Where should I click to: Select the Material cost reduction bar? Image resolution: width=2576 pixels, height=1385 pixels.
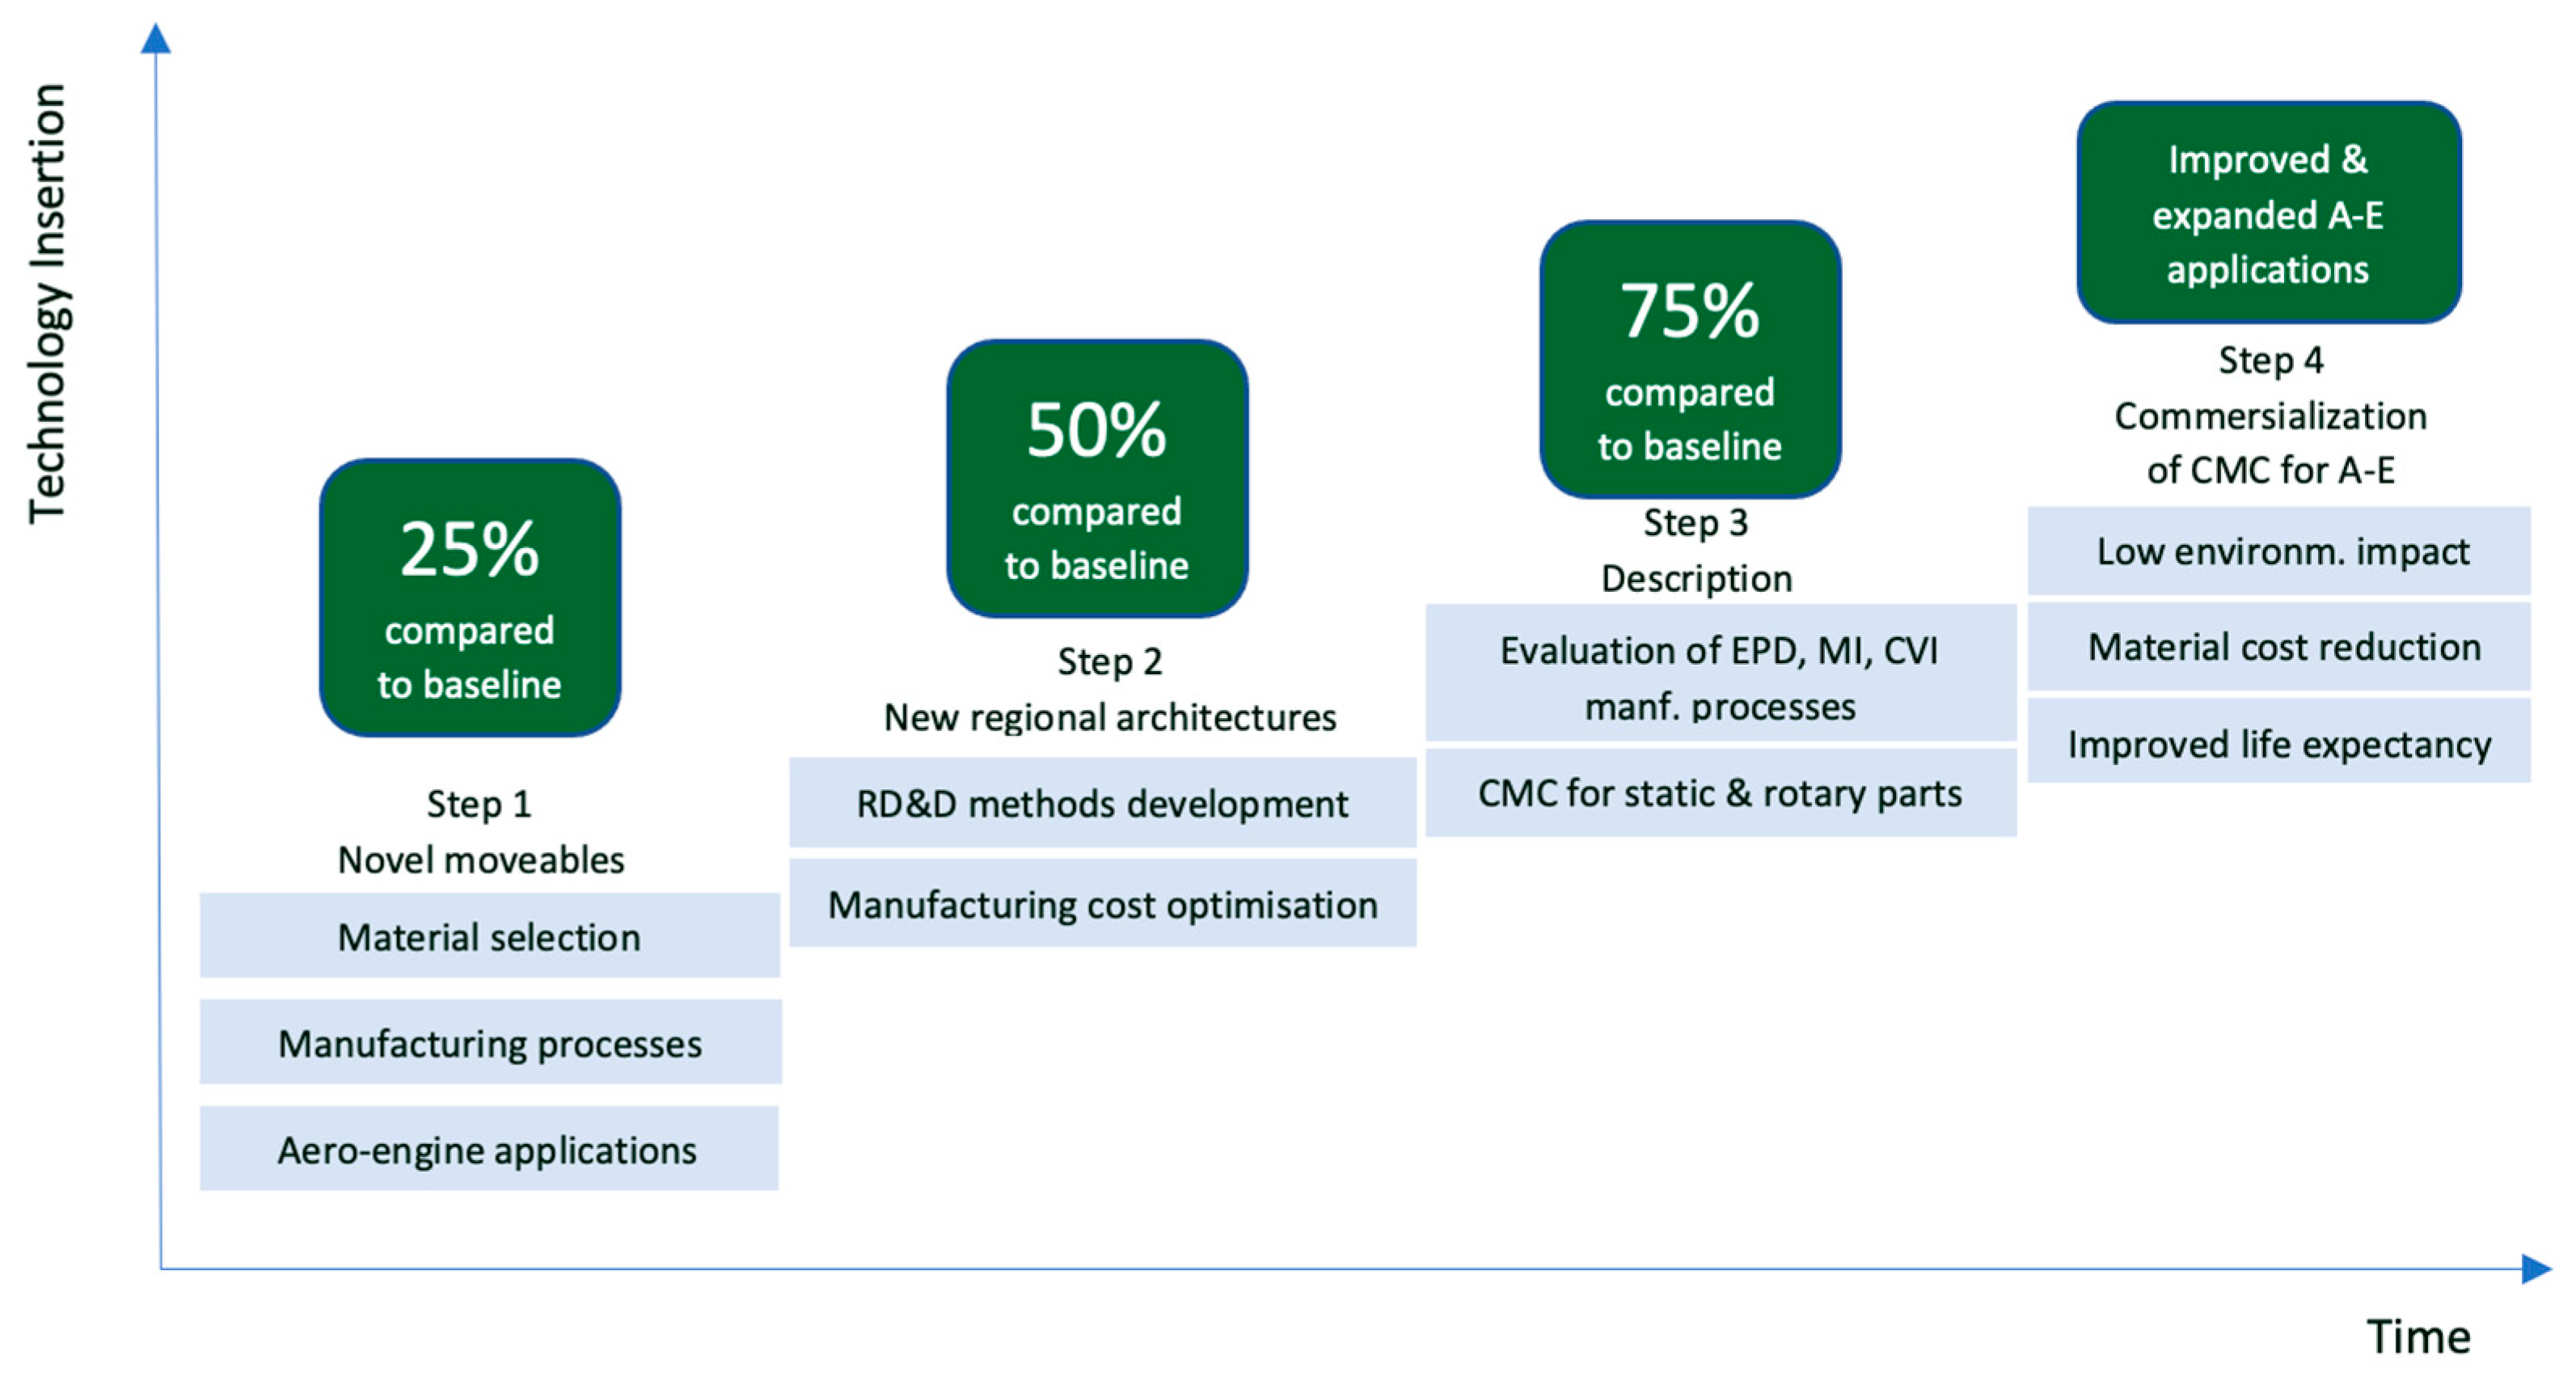coord(2280,647)
